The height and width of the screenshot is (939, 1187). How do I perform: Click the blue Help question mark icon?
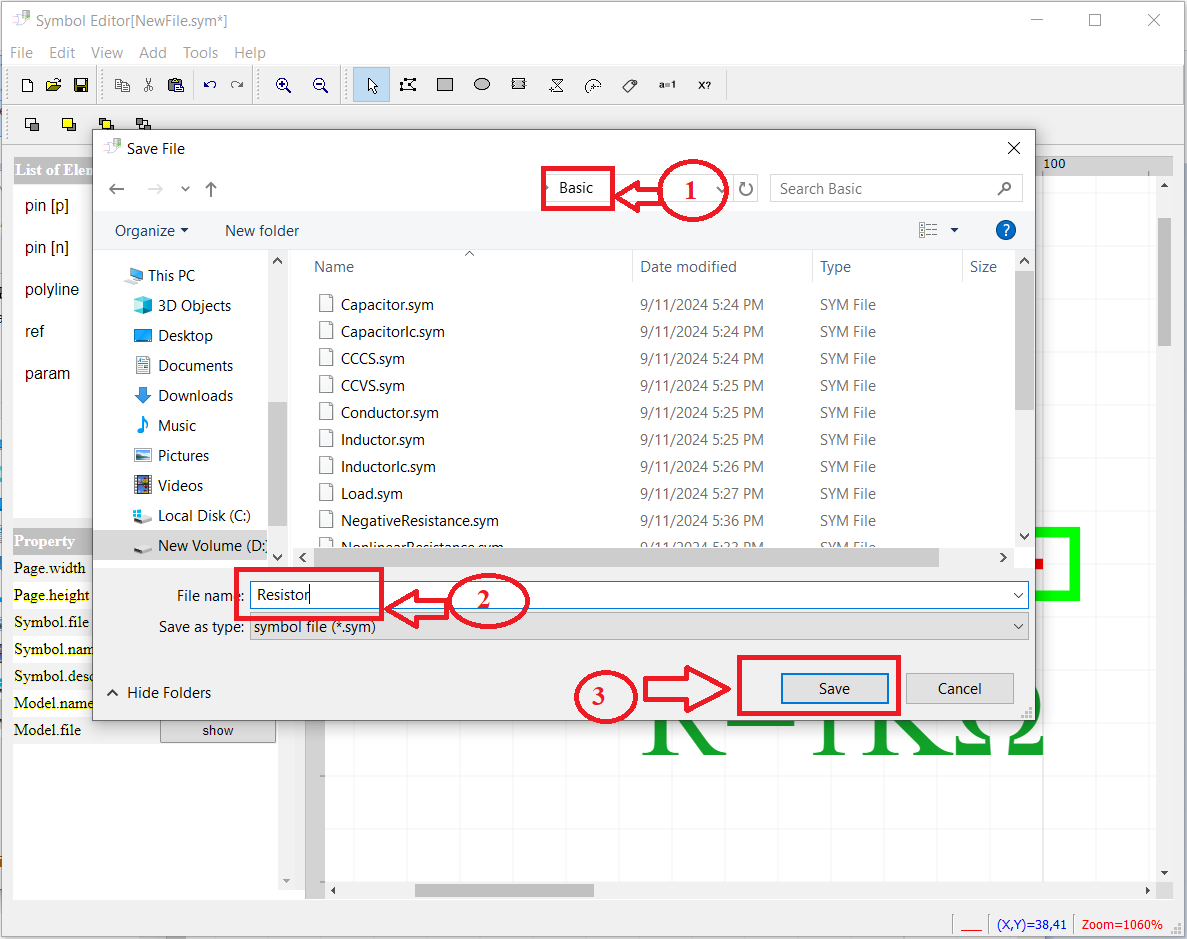tap(1005, 230)
